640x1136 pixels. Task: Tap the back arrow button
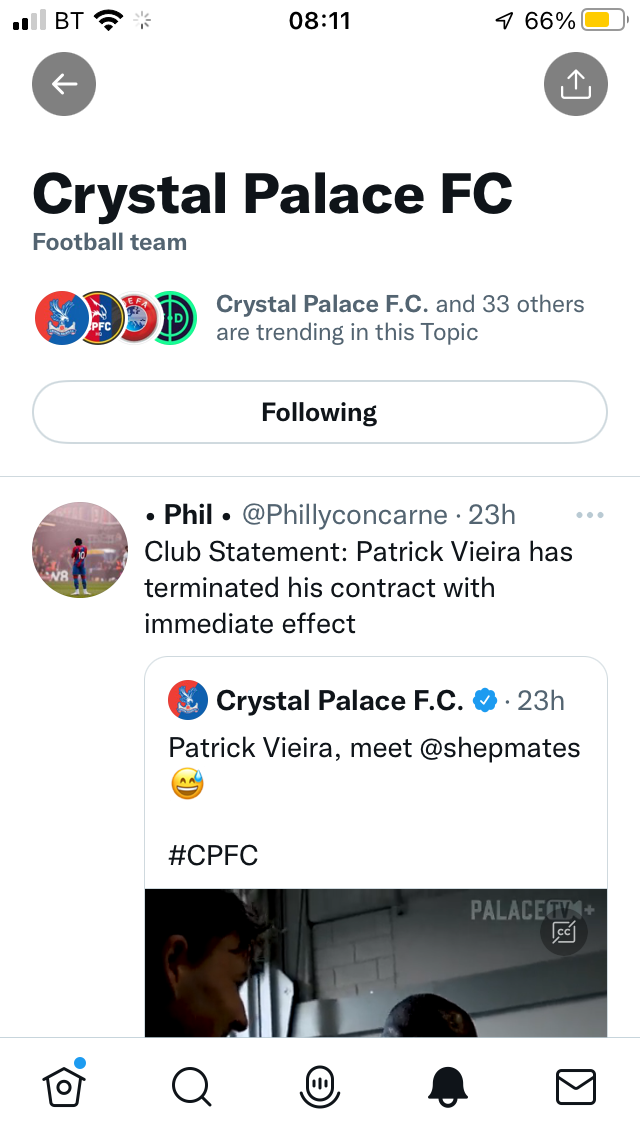click(x=64, y=84)
